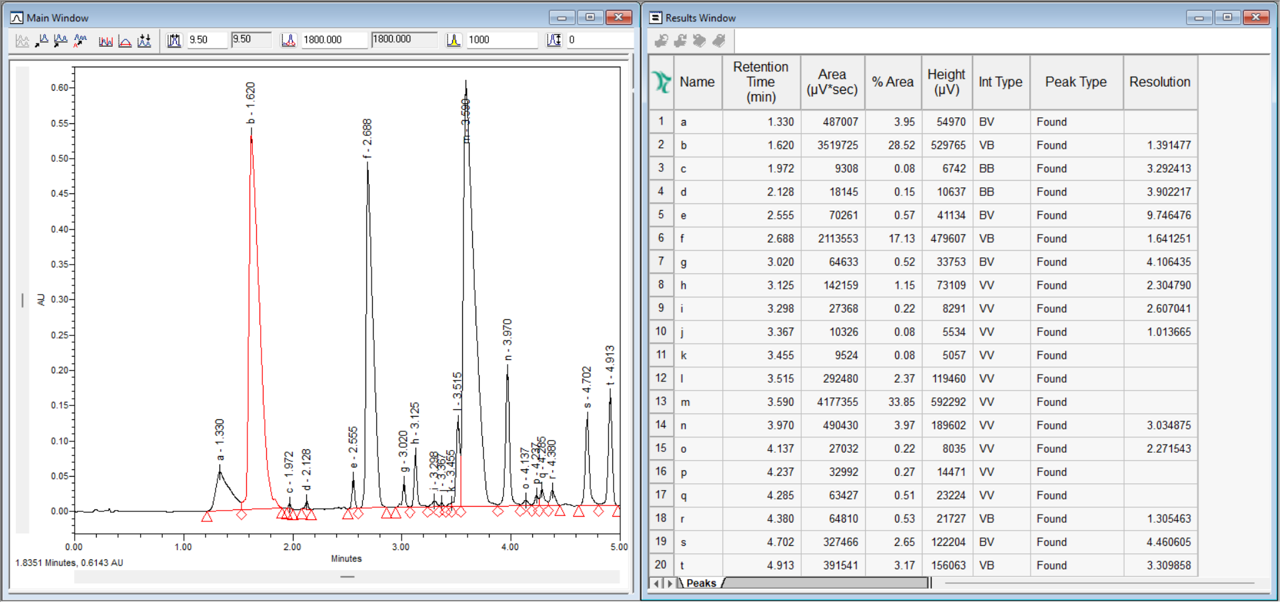Click the Peak Type column header

[x=1076, y=82]
